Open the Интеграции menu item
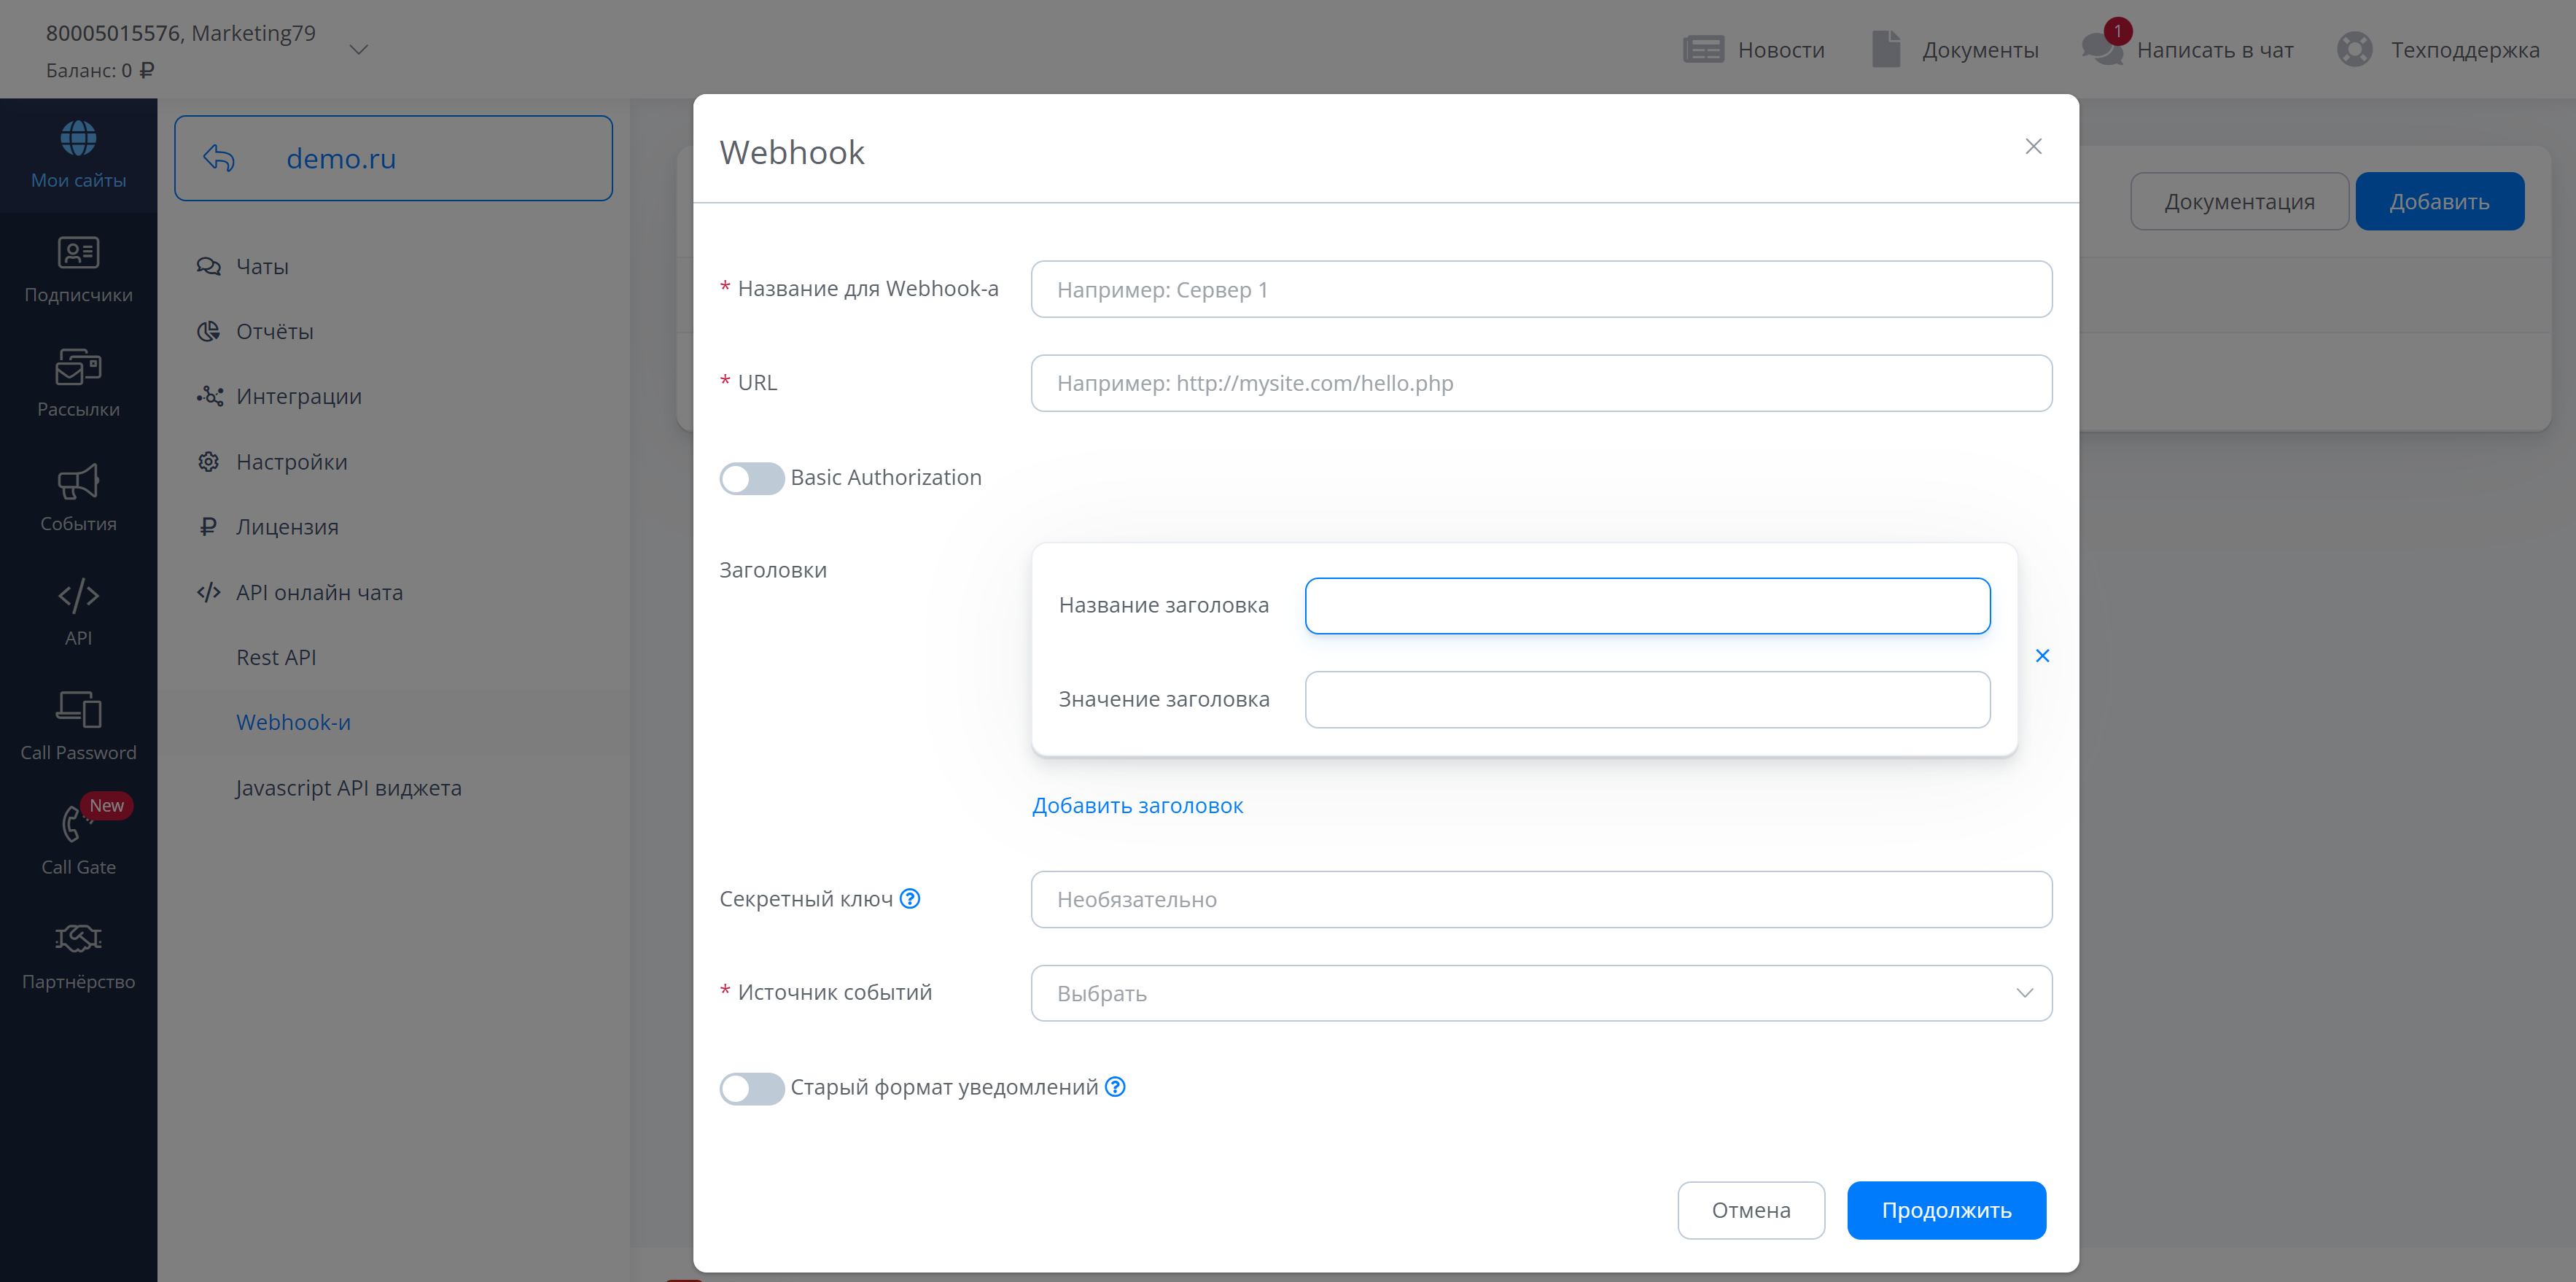 tap(298, 396)
